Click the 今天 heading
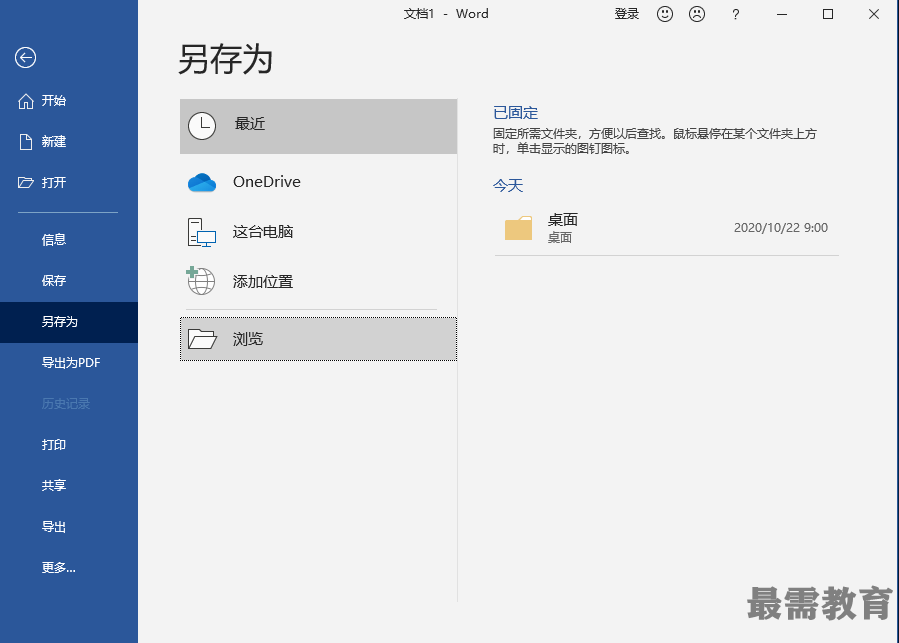 [x=508, y=185]
